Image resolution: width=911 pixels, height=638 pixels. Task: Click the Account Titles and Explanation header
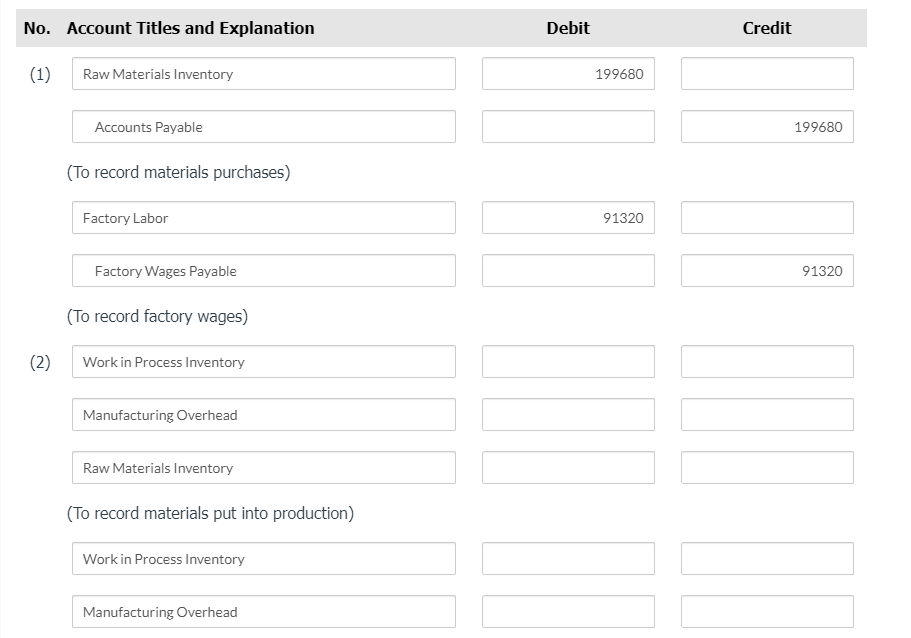tap(190, 28)
